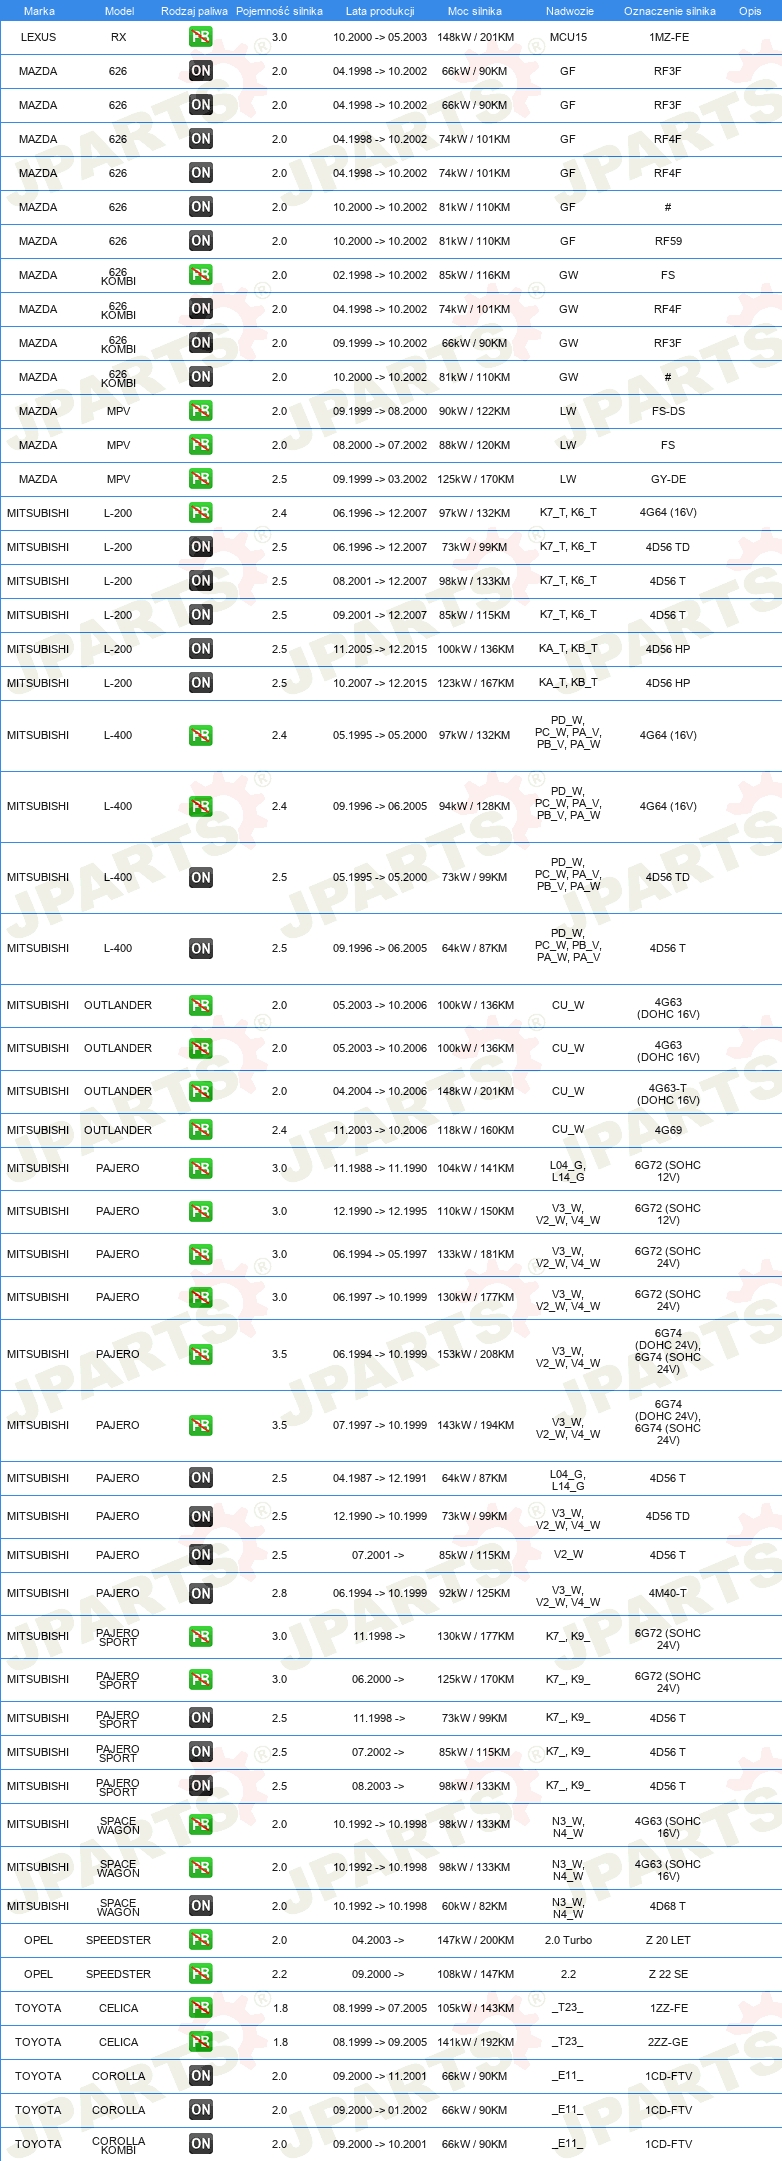Click the Marka column header
This screenshot has height=2161, width=782.
tap(39, 11)
